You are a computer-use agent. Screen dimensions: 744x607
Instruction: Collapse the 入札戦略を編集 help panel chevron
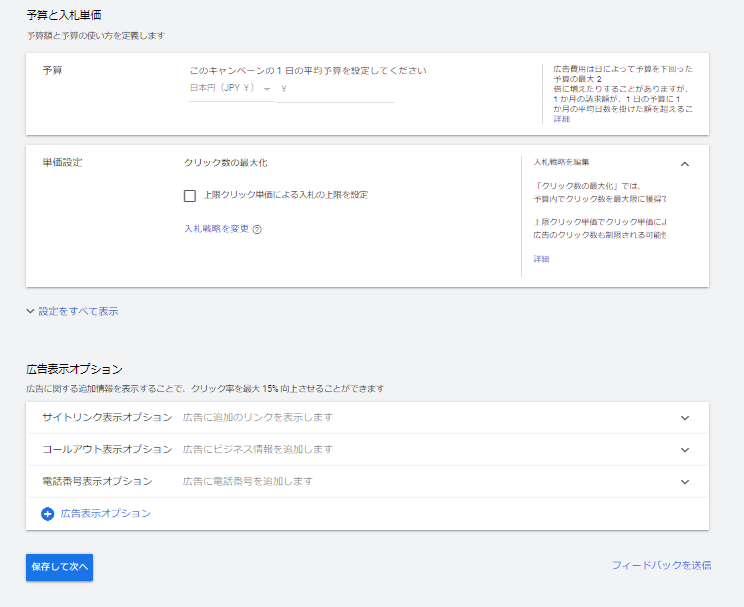(x=684, y=164)
